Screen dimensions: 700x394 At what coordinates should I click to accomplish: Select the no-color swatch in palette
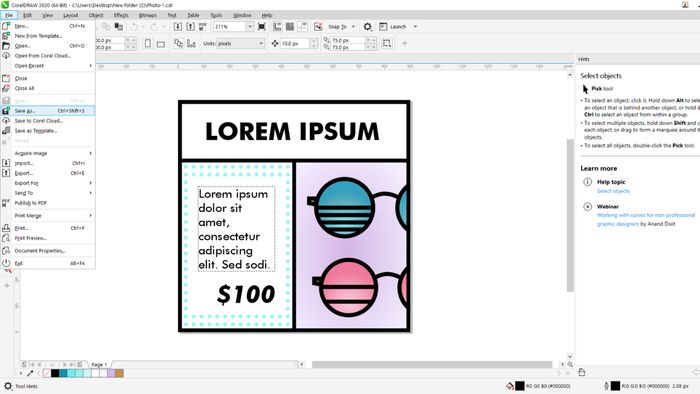coord(46,373)
